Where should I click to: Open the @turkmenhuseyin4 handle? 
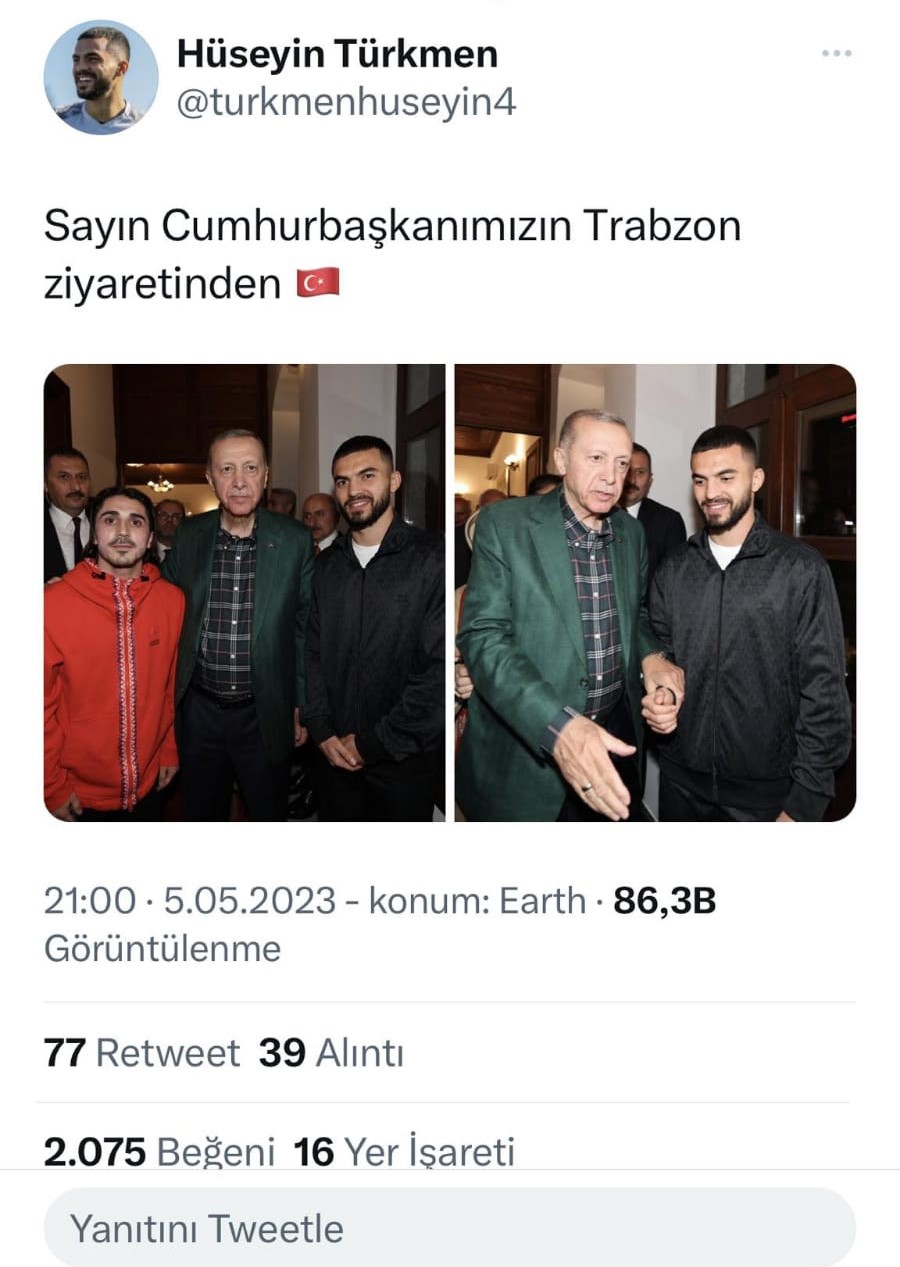pyautogui.click(x=346, y=102)
